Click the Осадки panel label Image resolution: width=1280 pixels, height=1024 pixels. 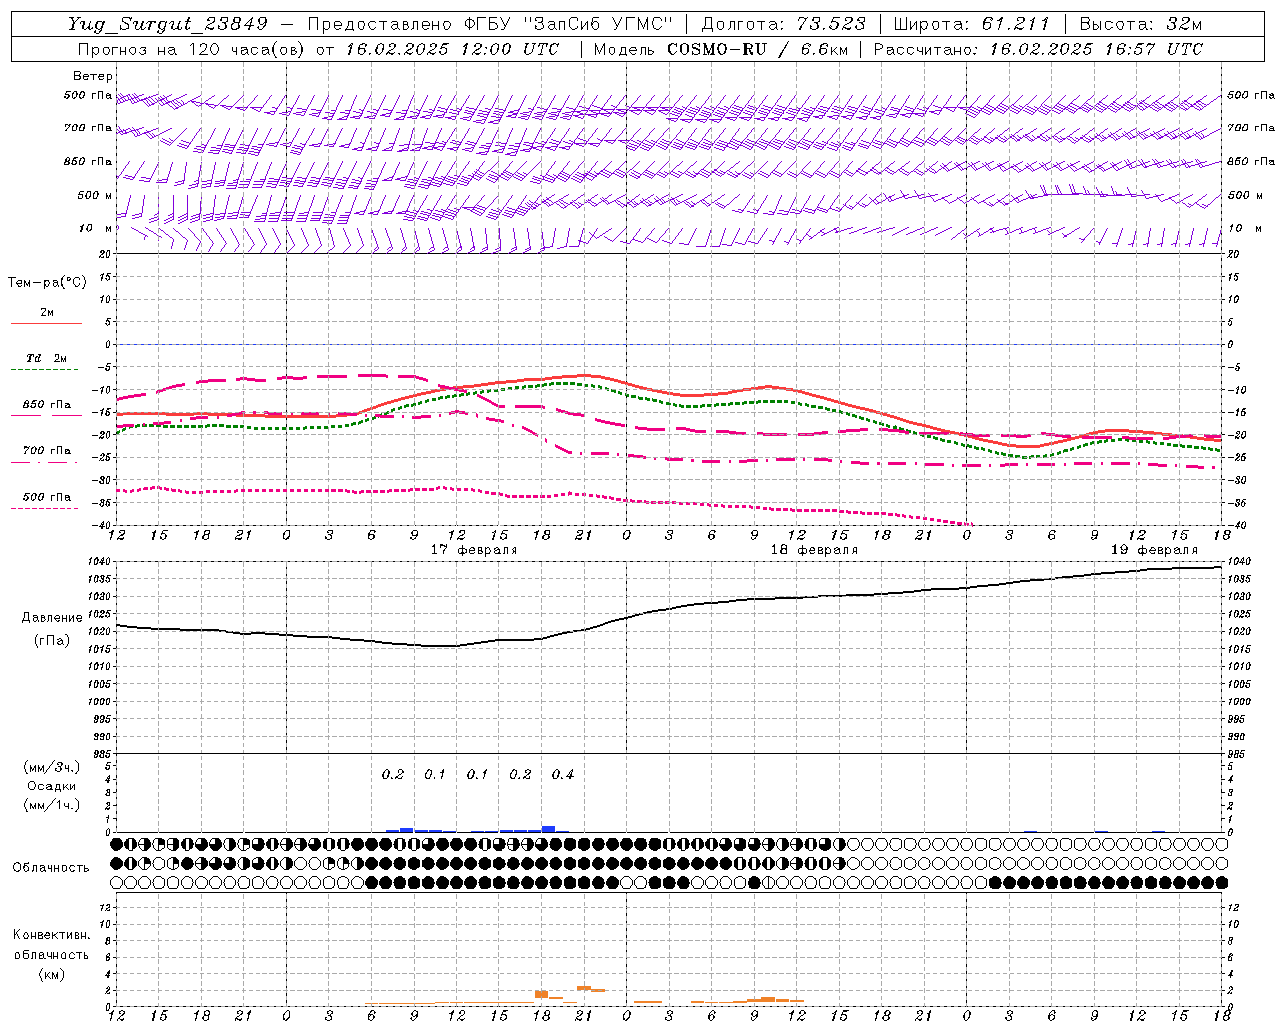(52, 786)
